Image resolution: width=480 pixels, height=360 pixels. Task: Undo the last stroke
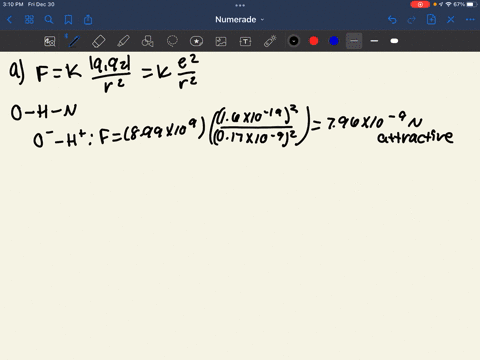[392, 20]
